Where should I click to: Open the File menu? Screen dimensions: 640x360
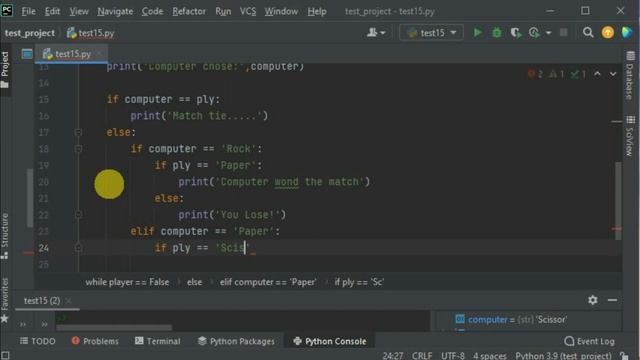[28, 11]
